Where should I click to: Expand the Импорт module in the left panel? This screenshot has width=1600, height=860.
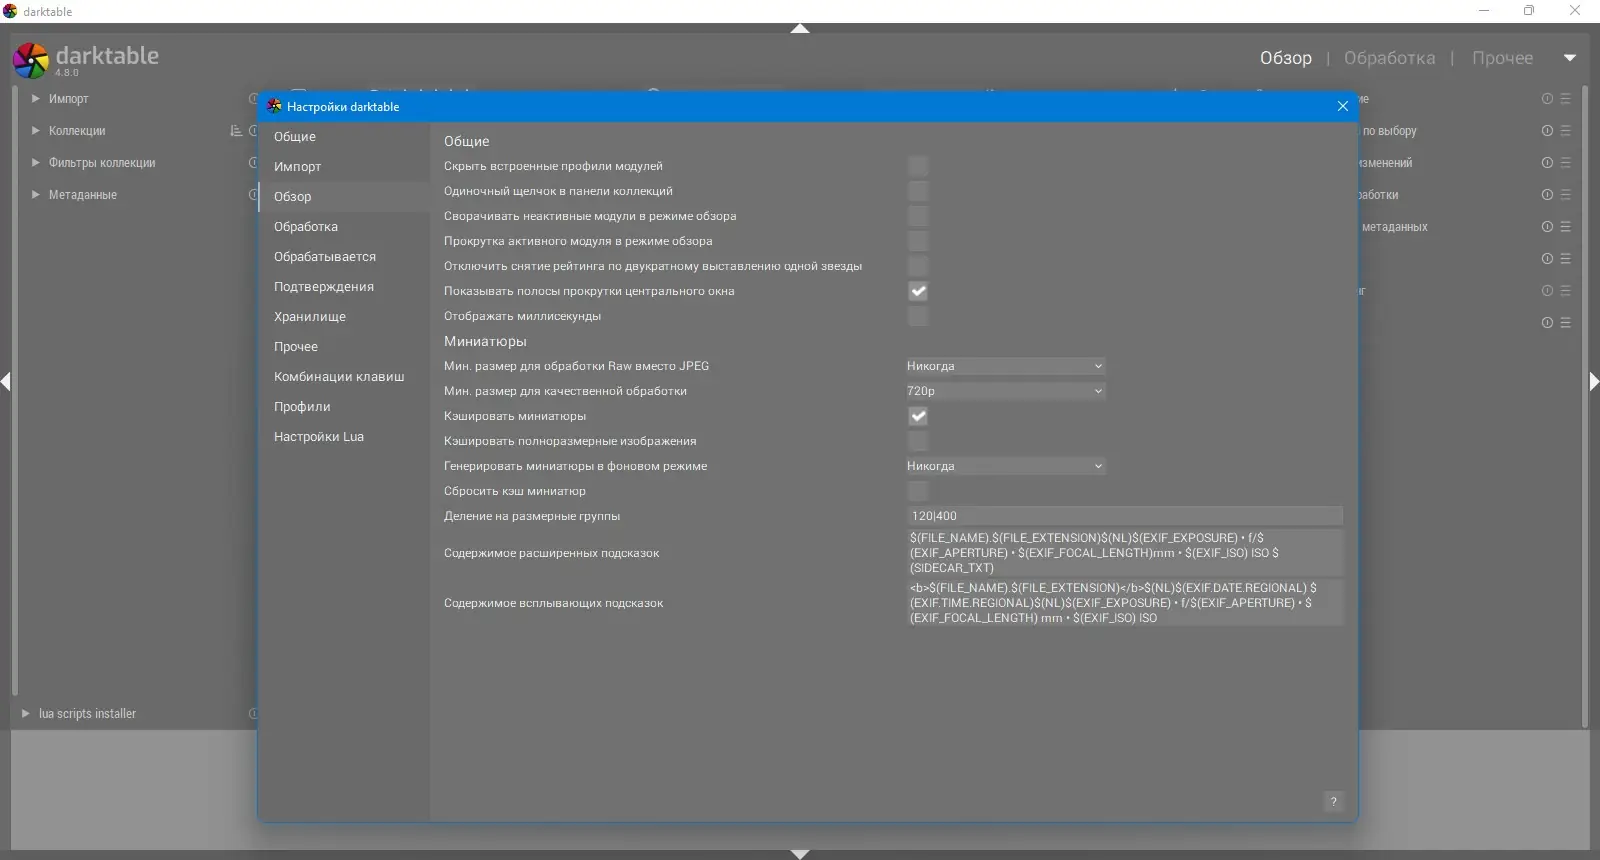(36, 99)
